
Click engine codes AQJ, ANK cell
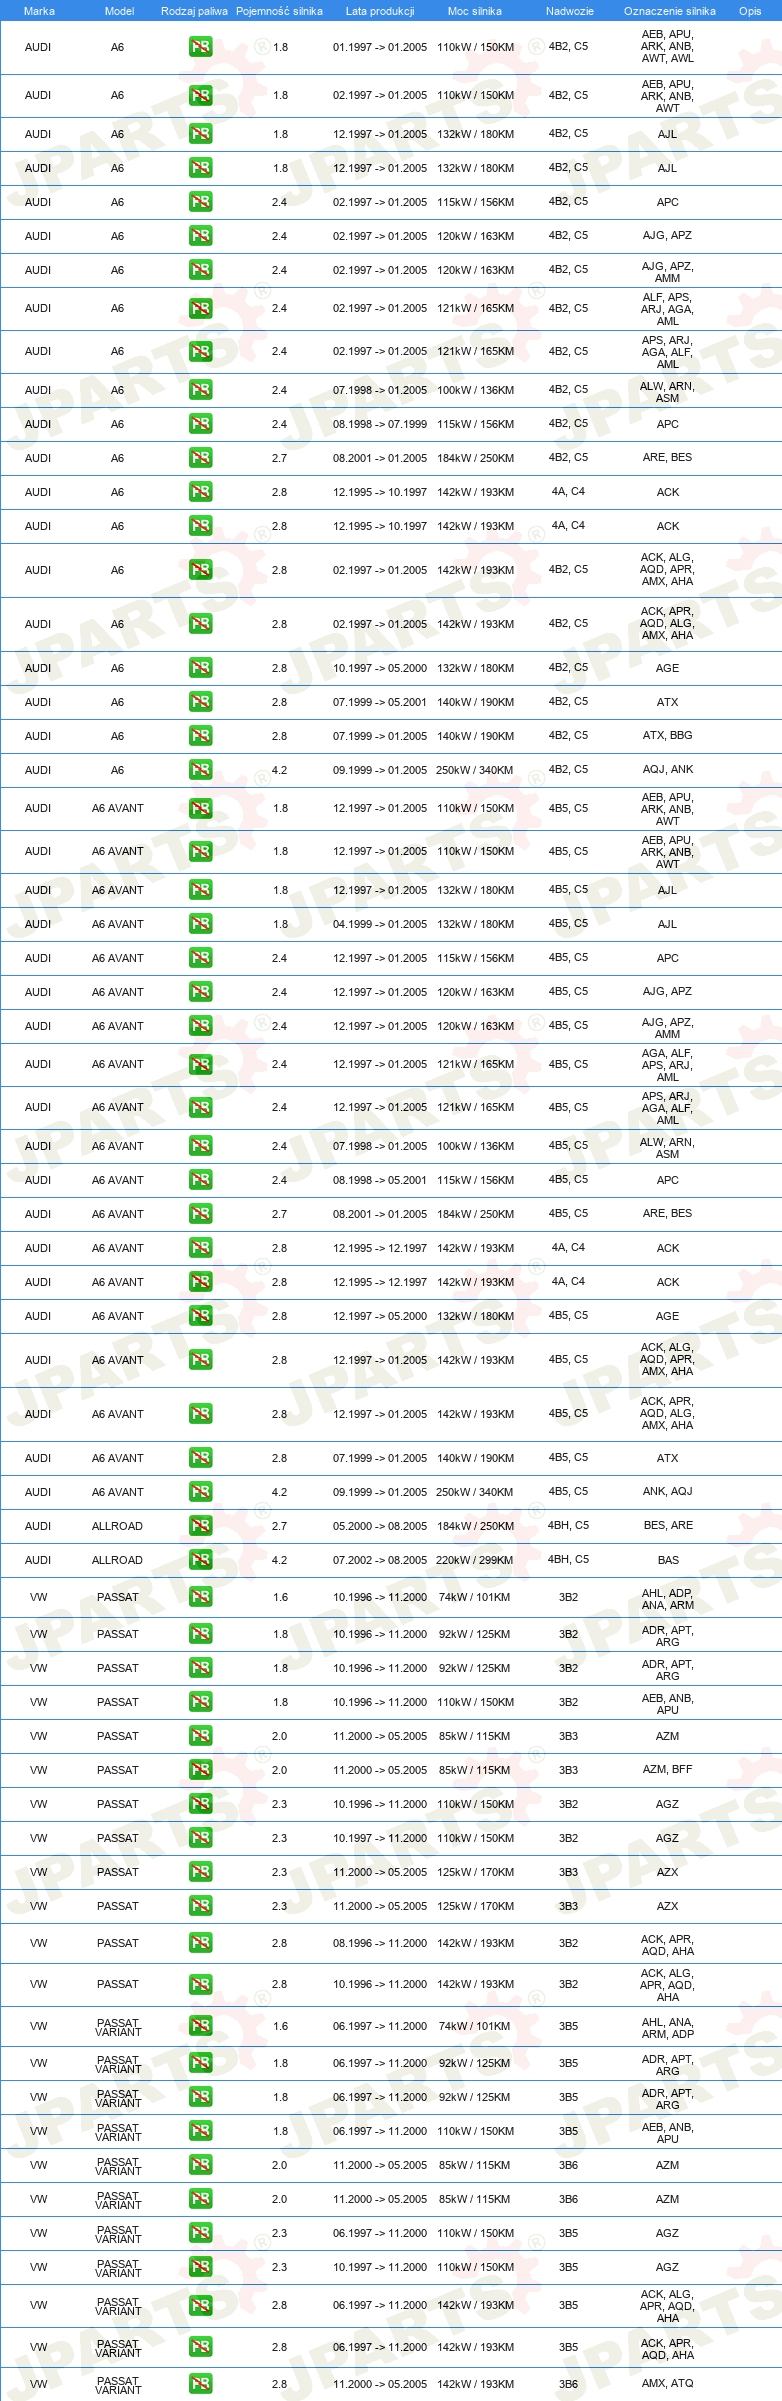click(668, 770)
